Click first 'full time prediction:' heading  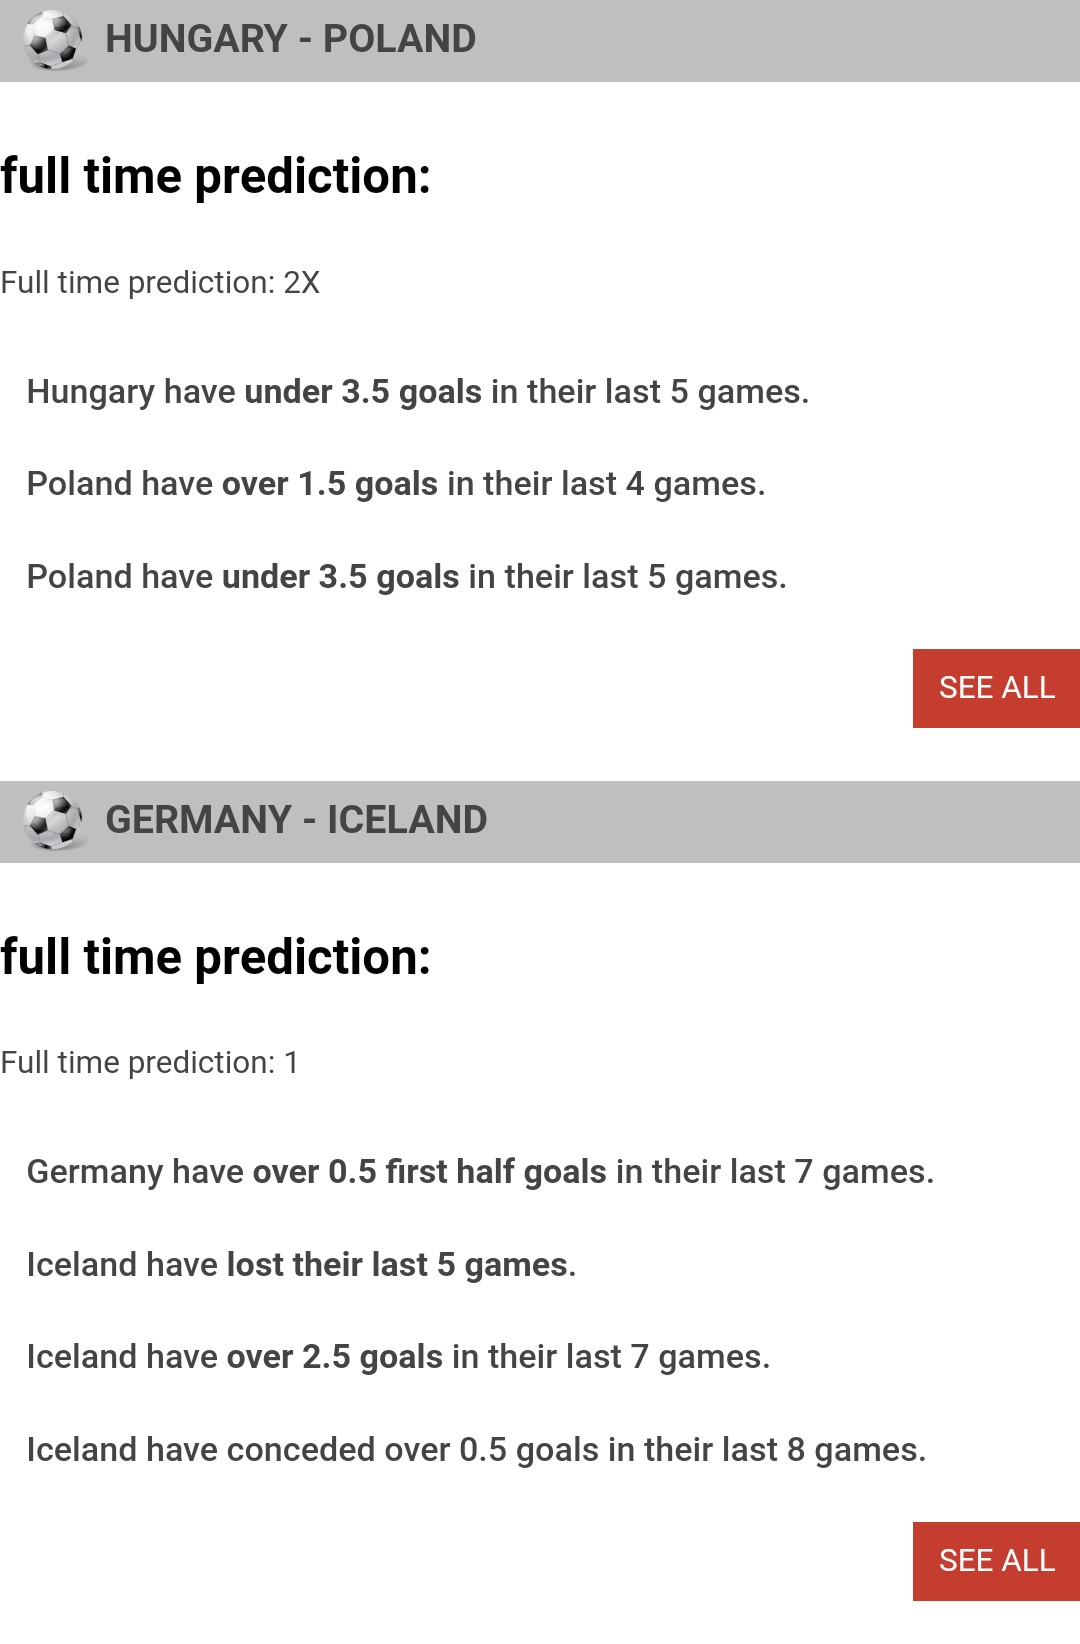pos(216,177)
